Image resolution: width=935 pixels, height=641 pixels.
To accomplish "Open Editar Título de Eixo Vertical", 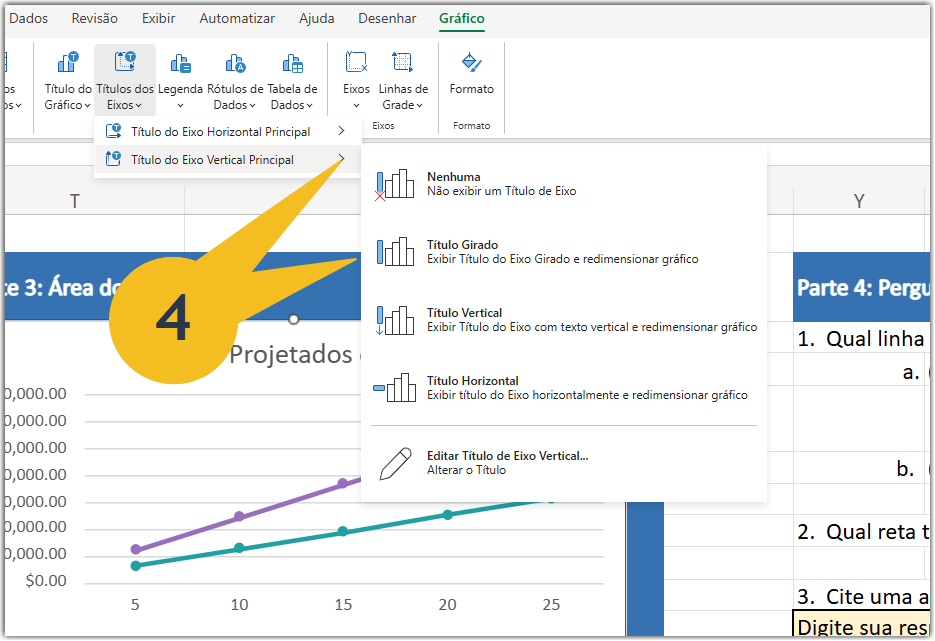I will pyautogui.click(x=564, y=463).
